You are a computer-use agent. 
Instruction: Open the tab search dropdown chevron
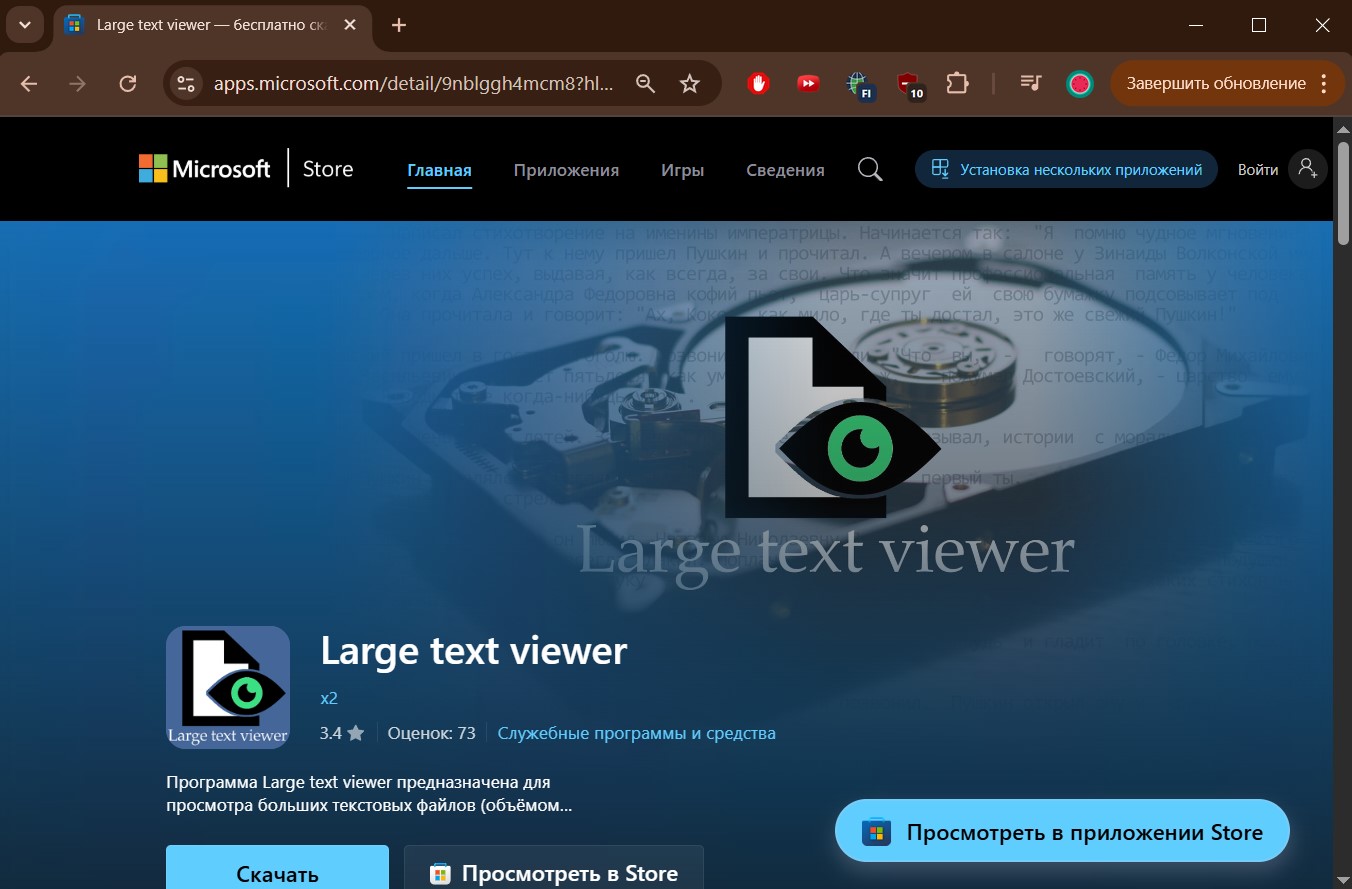(24, 24)
